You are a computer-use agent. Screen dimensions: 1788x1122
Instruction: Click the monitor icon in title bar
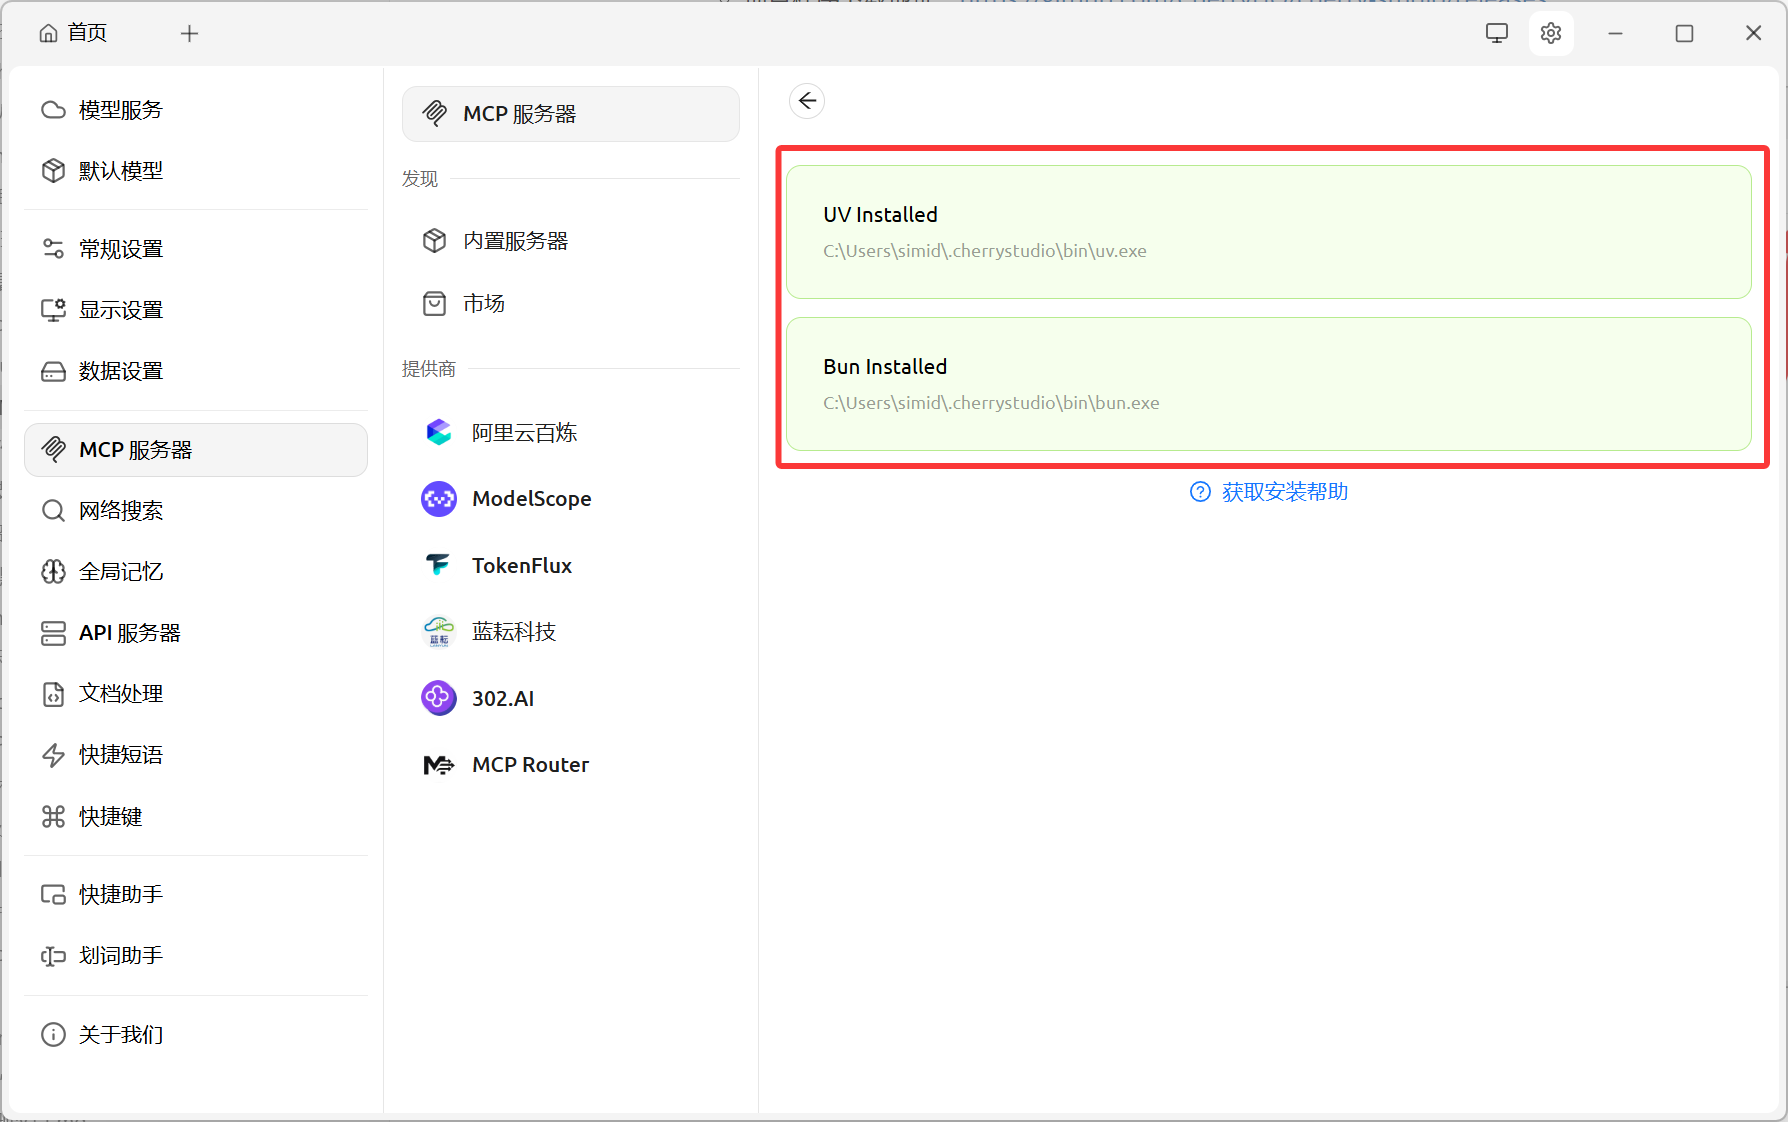pyautogui.click(x=1496, y=34)
